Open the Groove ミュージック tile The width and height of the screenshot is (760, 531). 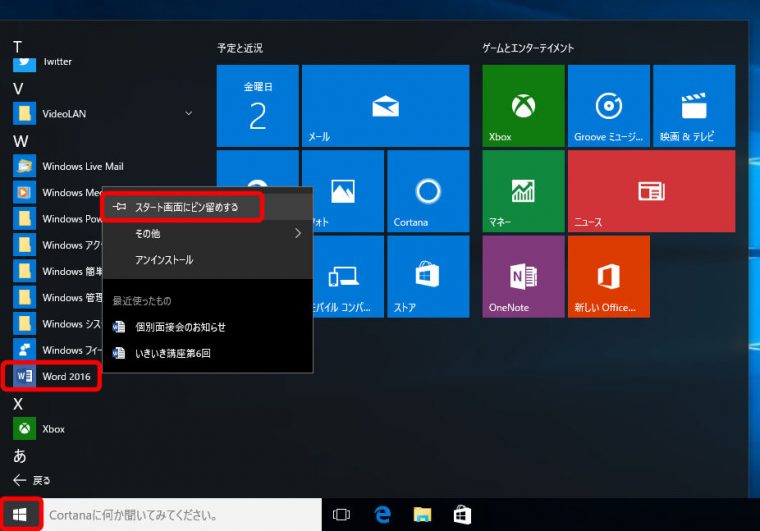click(x=609, y=106)
